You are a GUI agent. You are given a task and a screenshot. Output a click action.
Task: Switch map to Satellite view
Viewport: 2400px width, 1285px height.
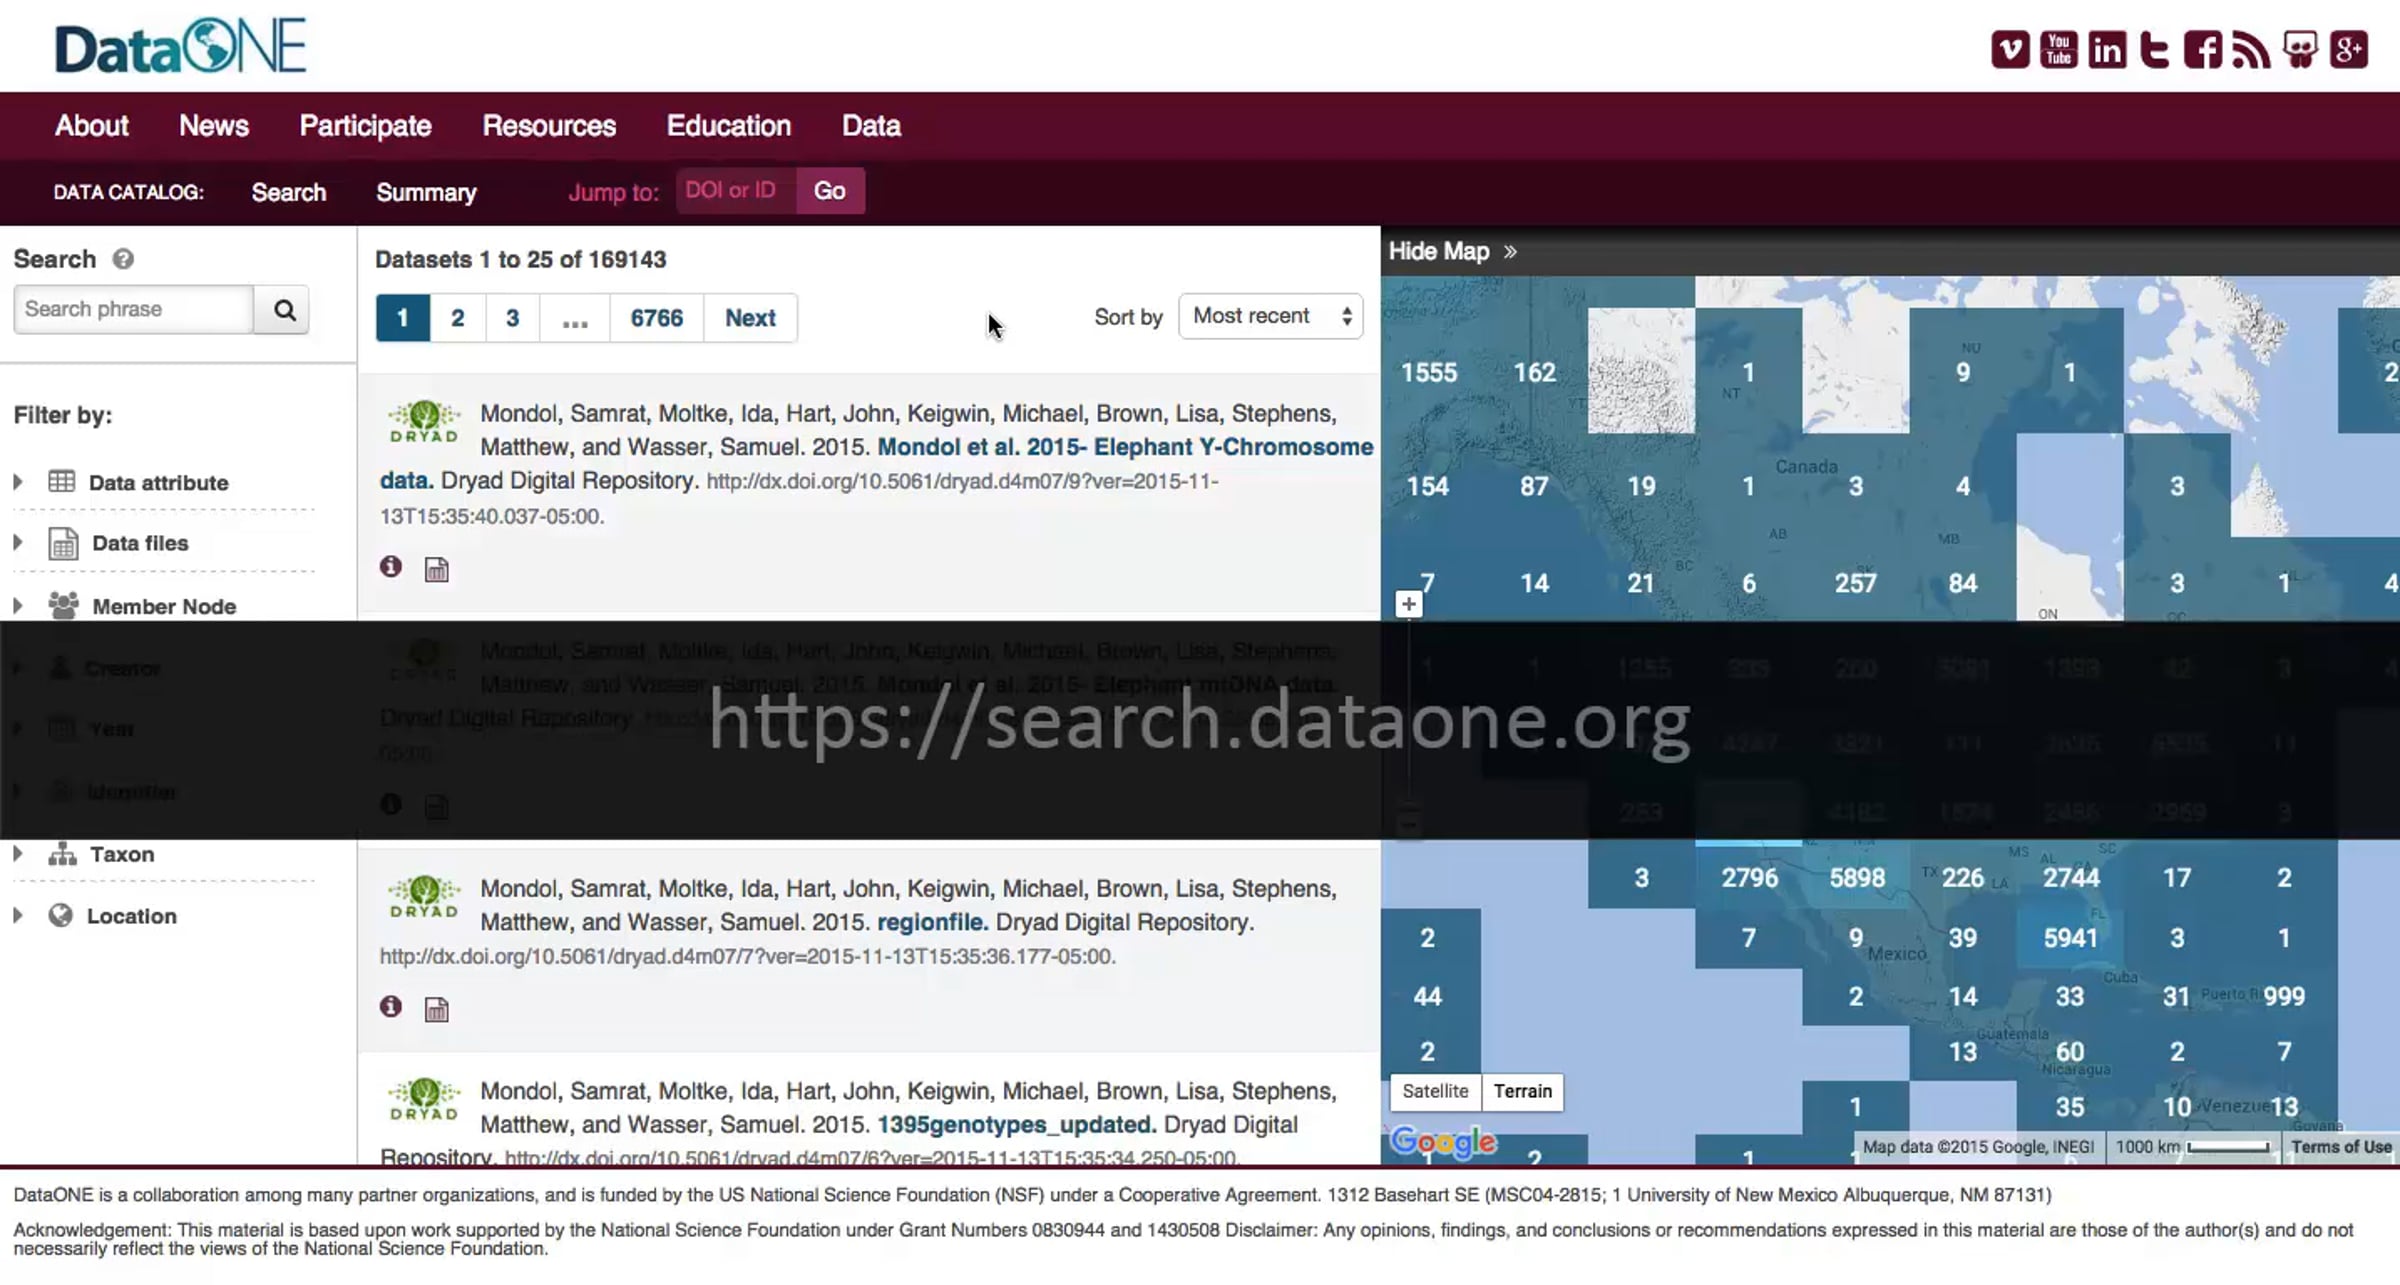coord(1435,1091)
